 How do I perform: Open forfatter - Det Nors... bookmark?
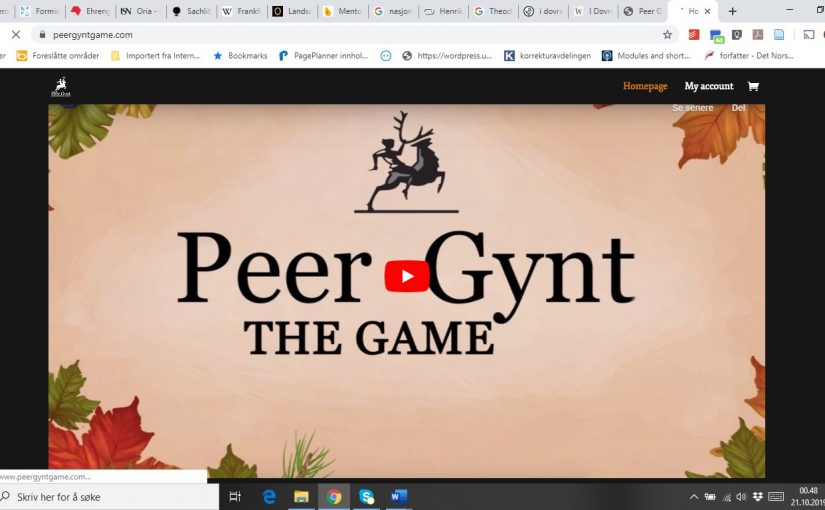click(749, 55)
